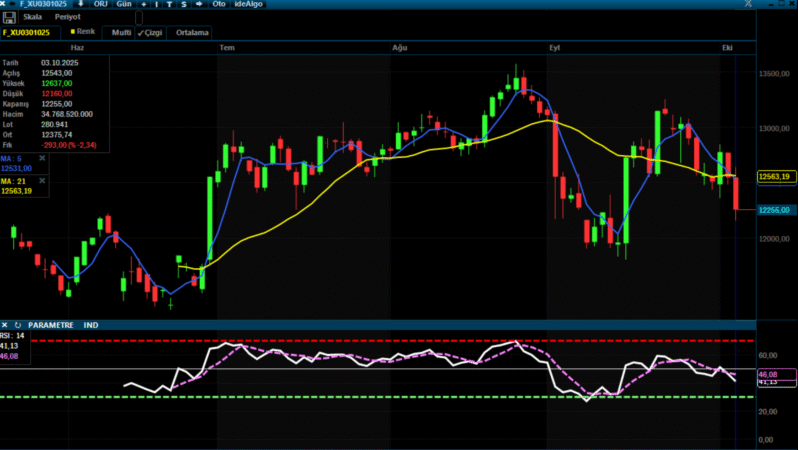This screenshot has width=798, height=450.
Task: Close the RSI indicator panel with X
Action: pyautogui.click(x=6, y=325)
